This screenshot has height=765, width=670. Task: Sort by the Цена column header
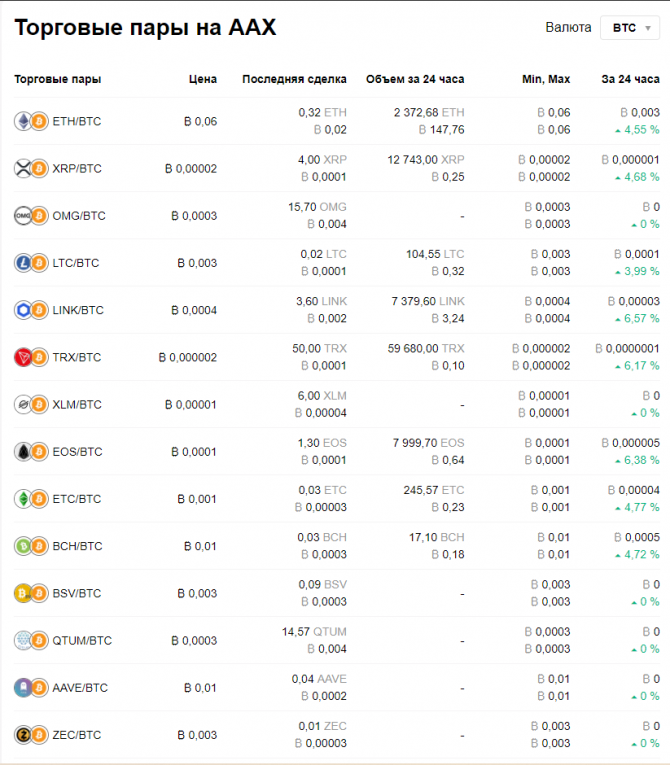pyautogui.click(x=203, y=79)
